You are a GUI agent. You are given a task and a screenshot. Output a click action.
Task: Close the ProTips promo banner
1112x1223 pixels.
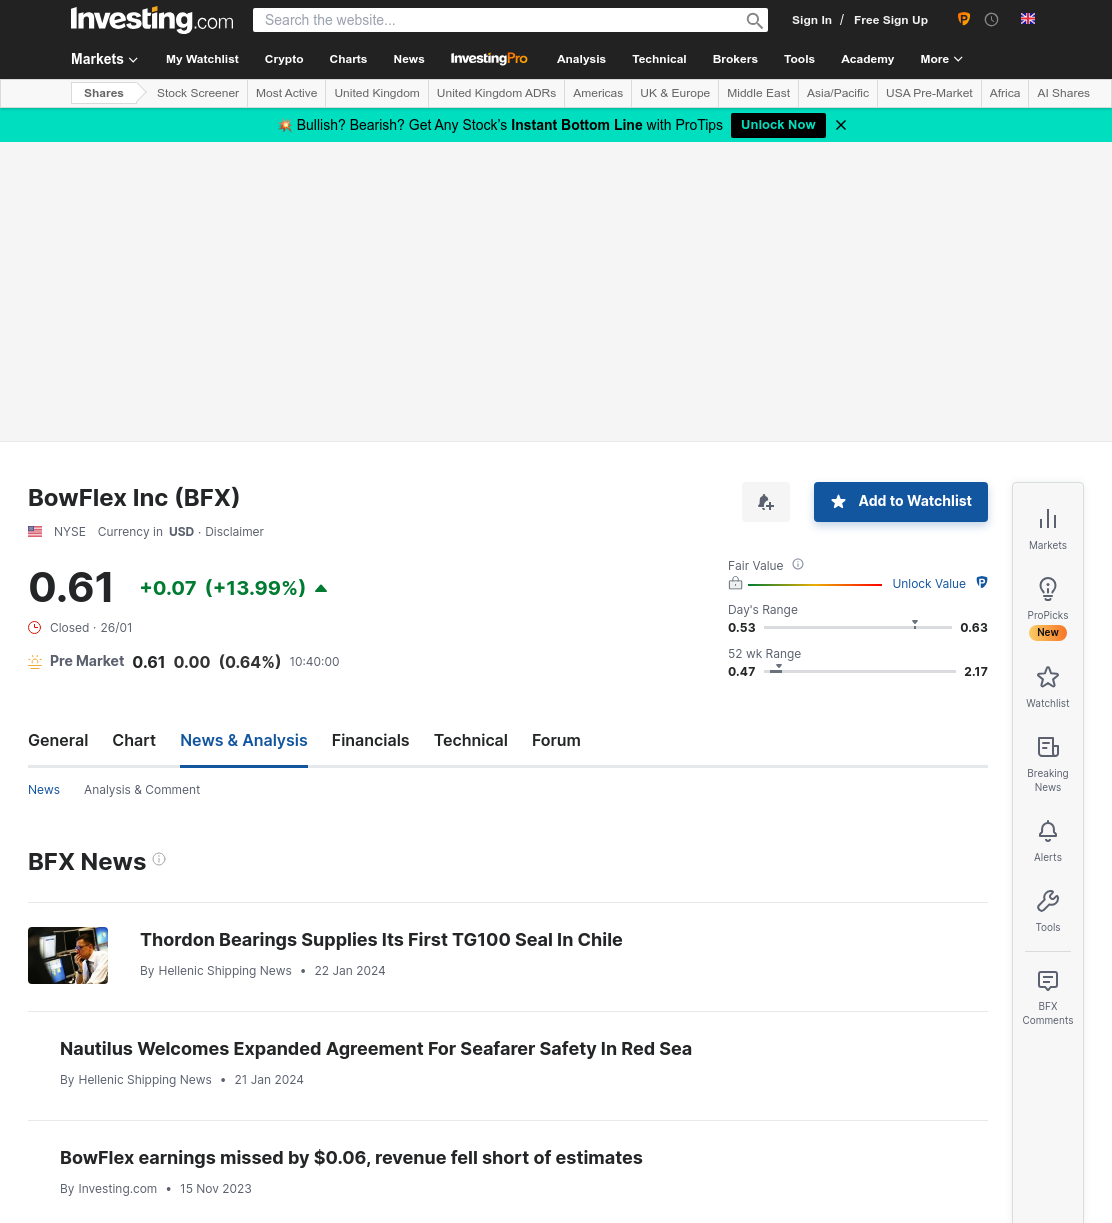click(841, 125)
